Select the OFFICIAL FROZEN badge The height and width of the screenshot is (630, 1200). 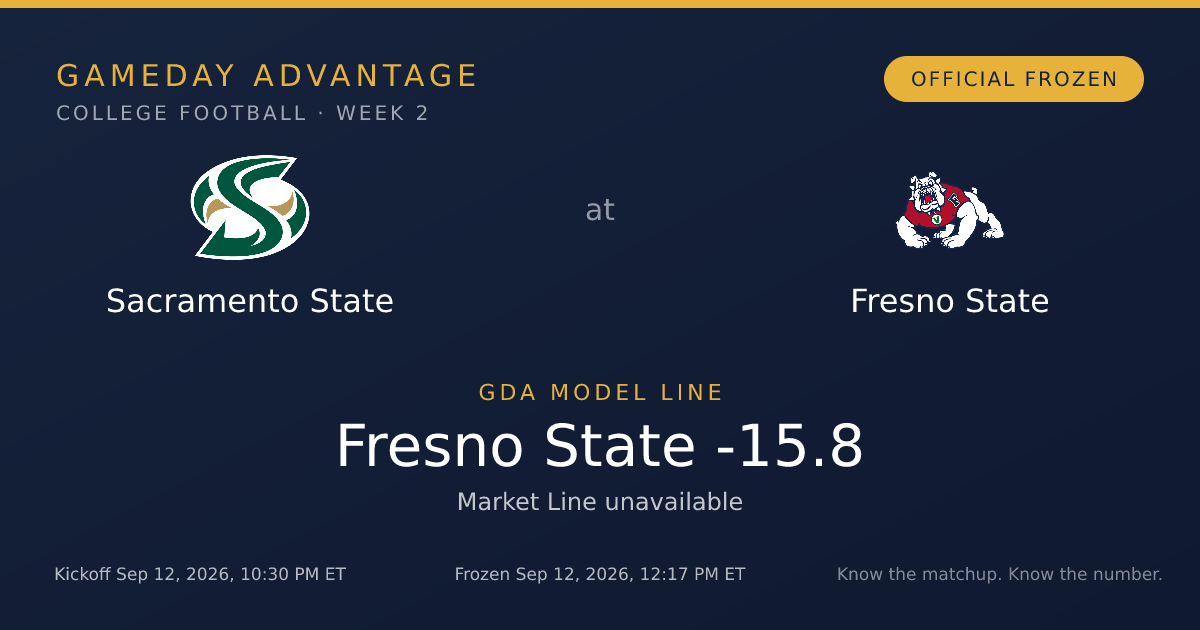point(1014,79)
